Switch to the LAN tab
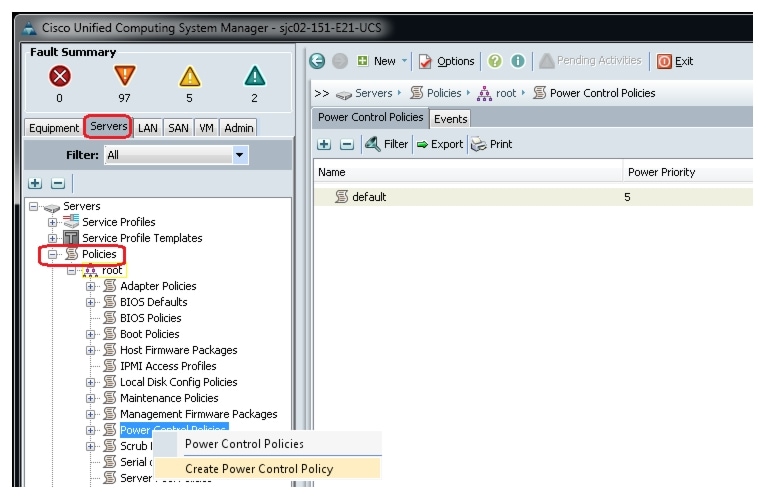The width and height of the screenshot is (766, 500). pyautogui.click(x=148, y=128)
